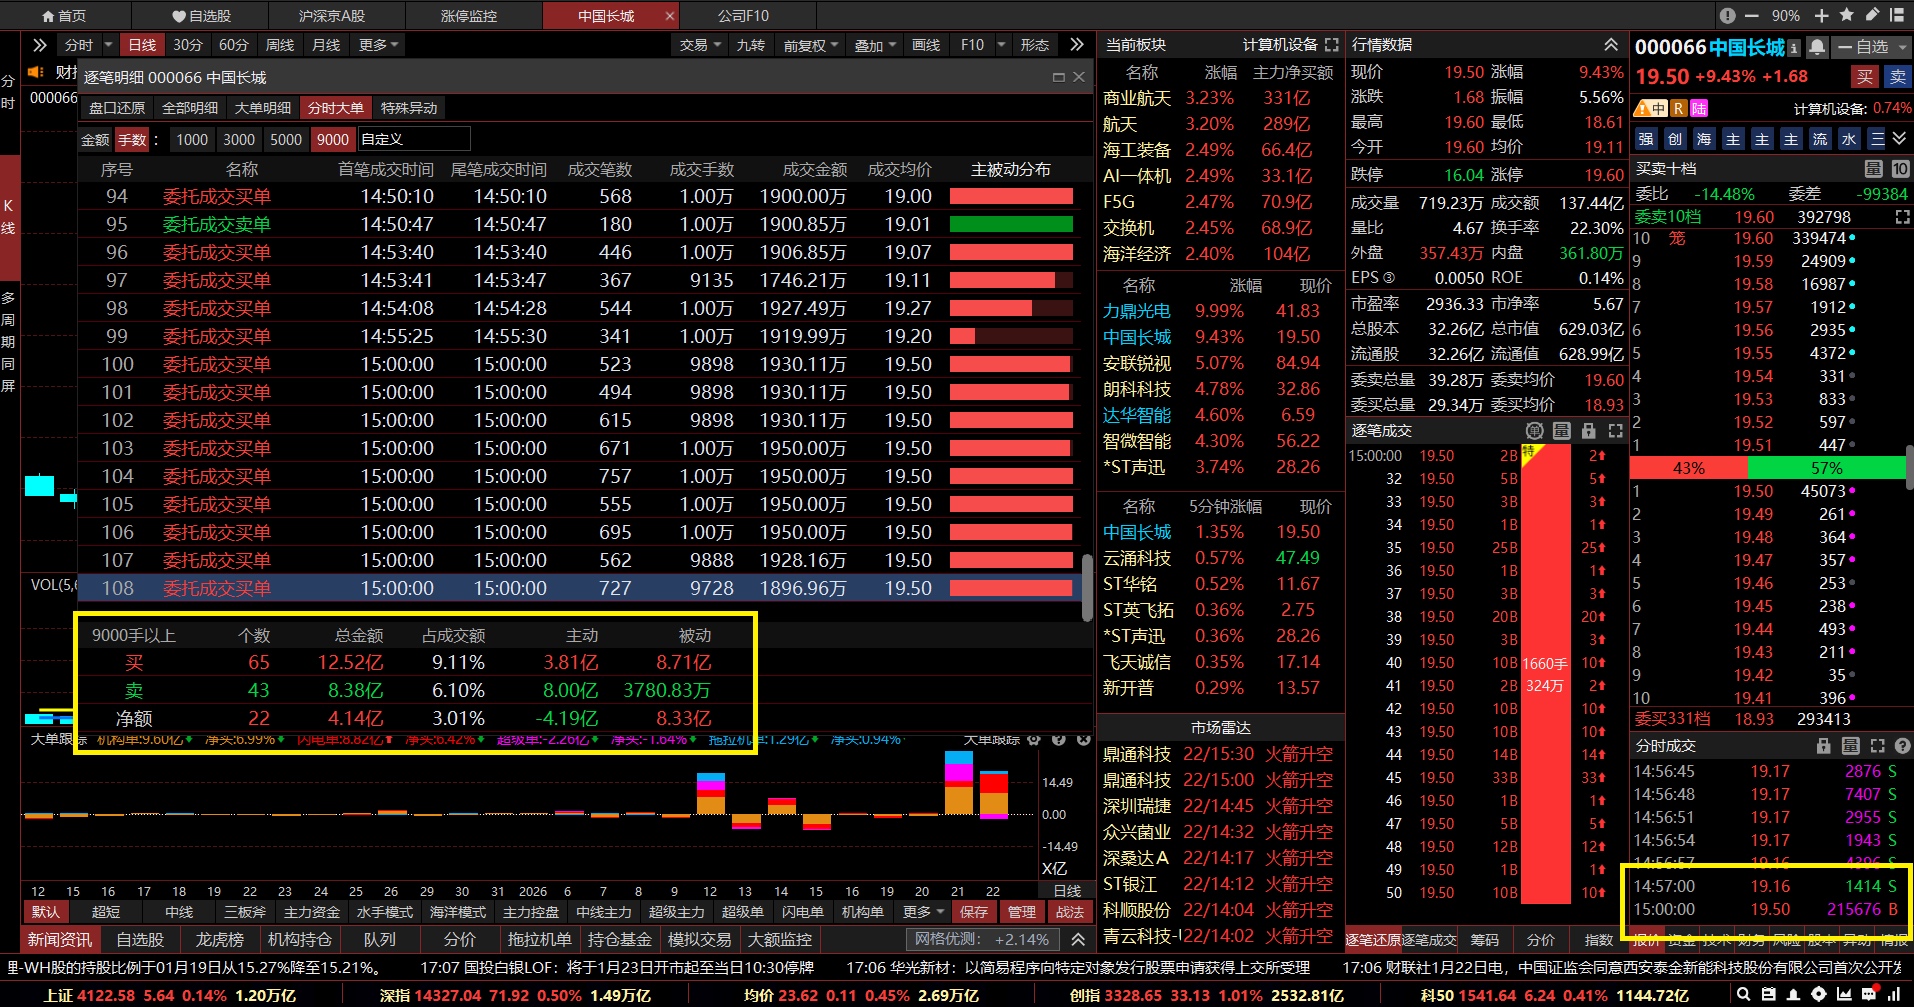The width and height of the screenshot is (1914, 1007).
Task: Switch chart period to 30分
Action: [x=187, y=45]
